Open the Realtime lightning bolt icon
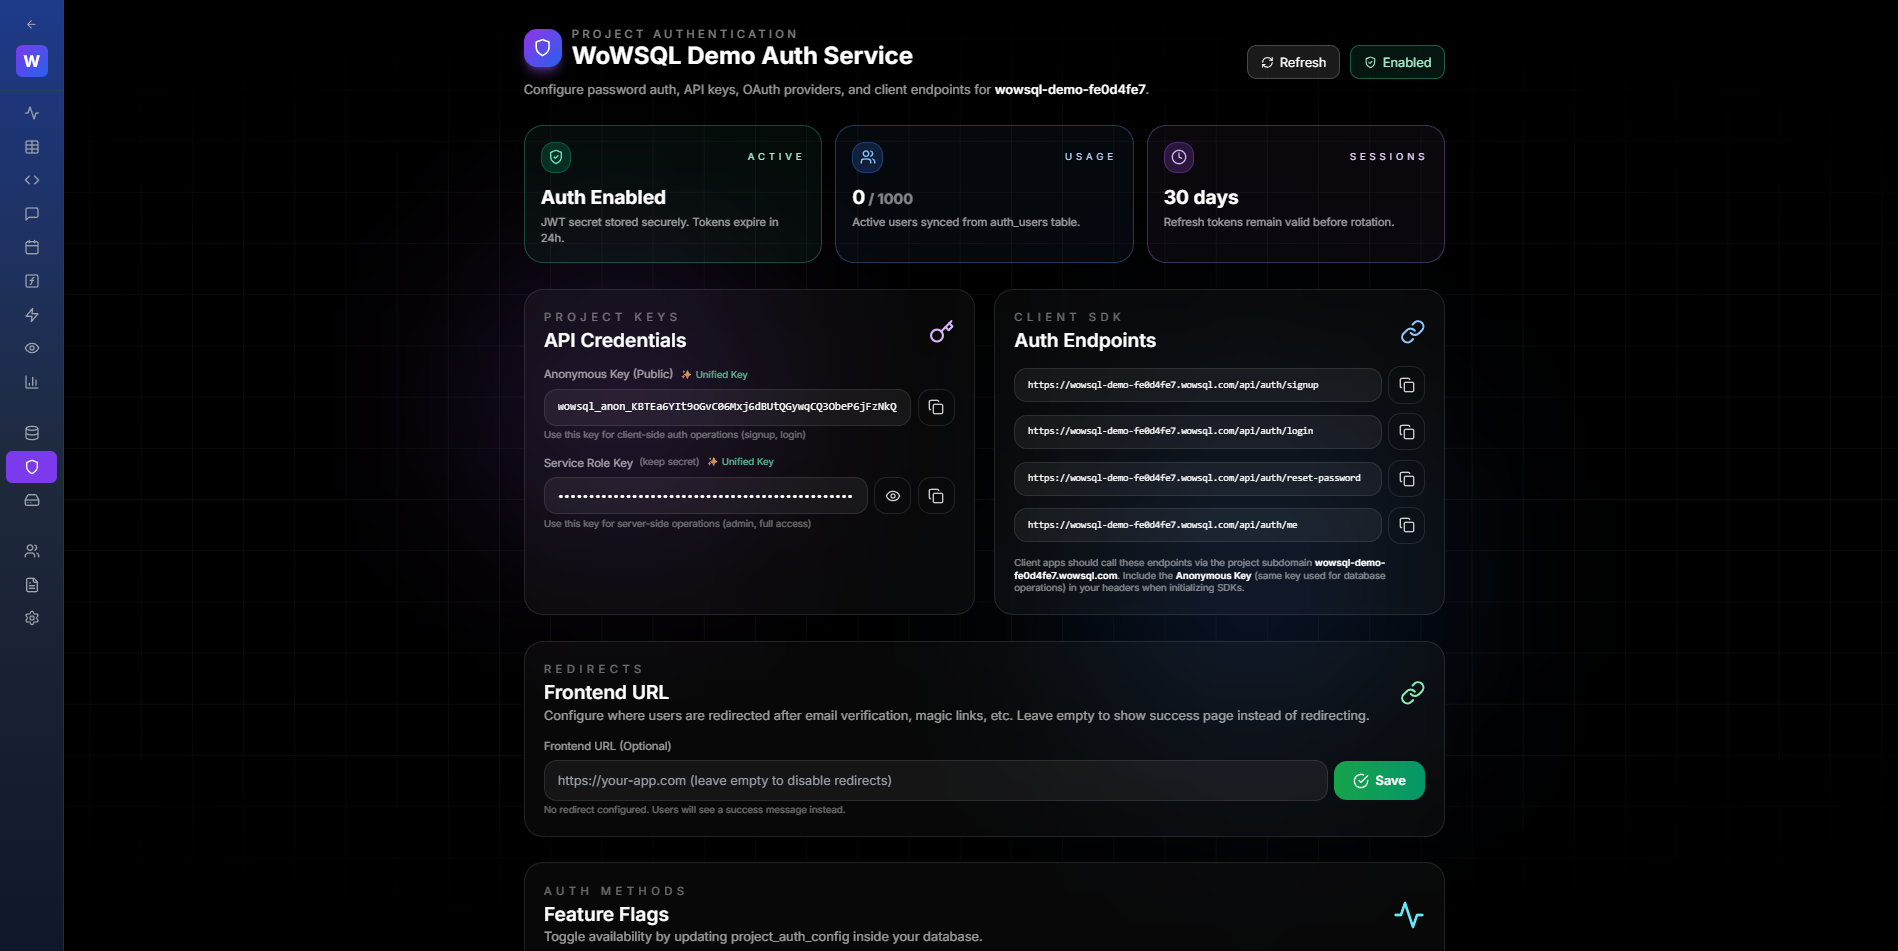 coord(31,315)
